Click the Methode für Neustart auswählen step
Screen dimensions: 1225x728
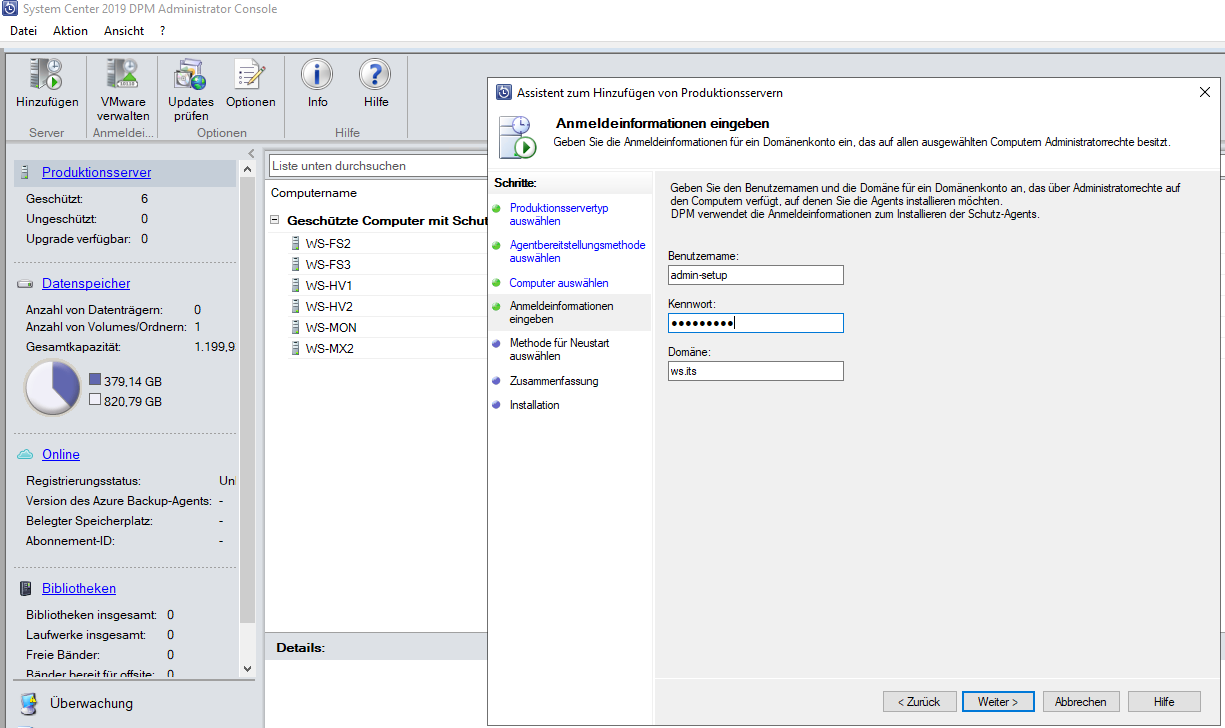pyautogui.click(x=559, y=349)
